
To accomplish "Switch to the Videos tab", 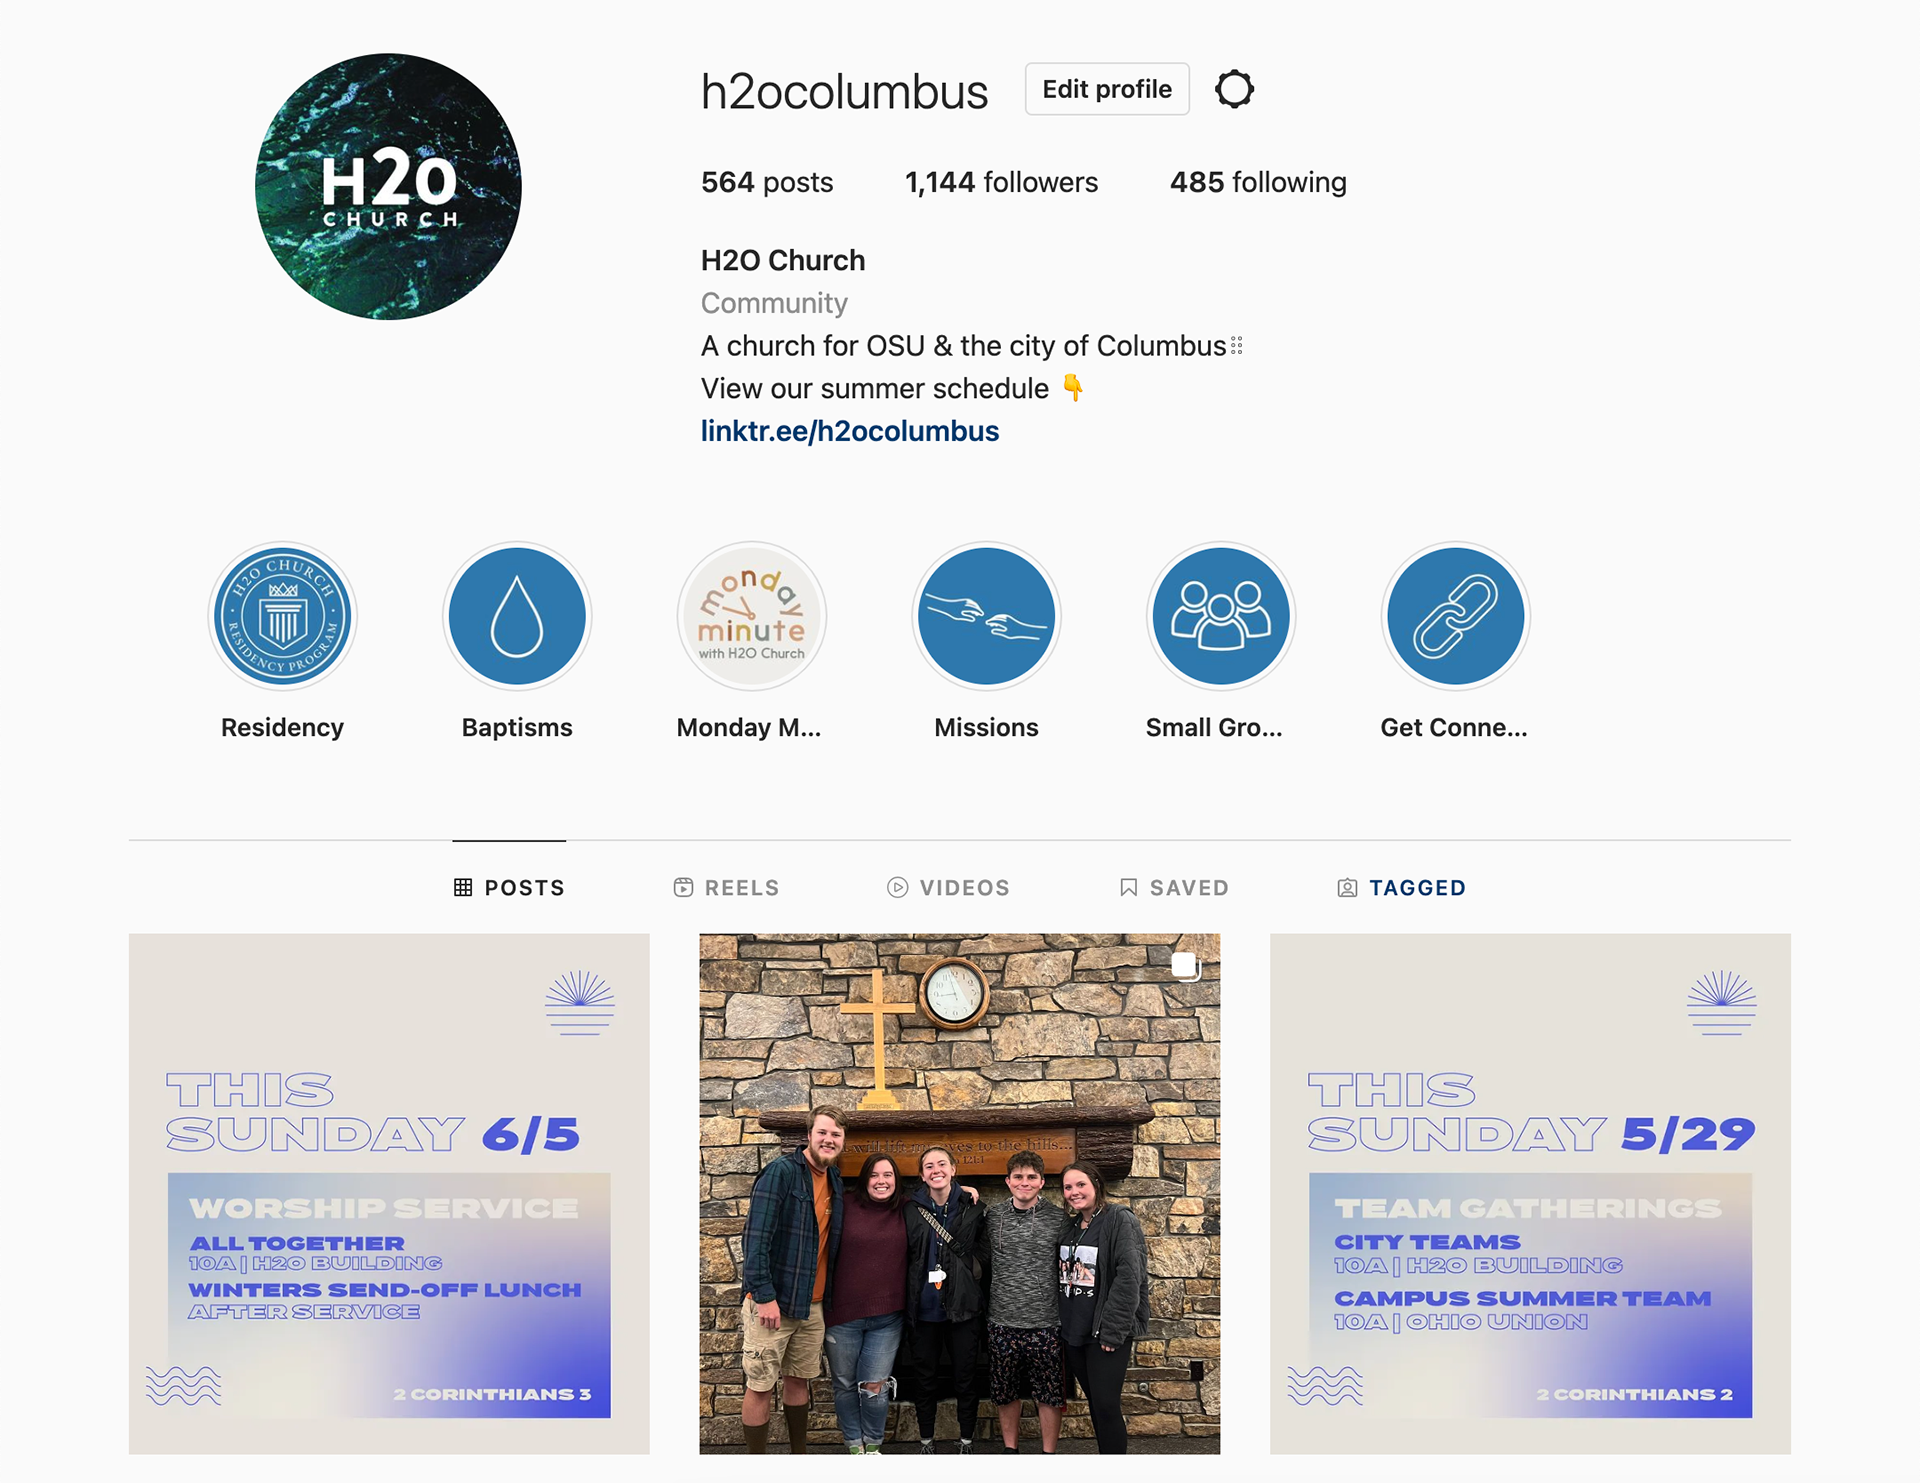I will pyautogui.click(x=948, y=888).
